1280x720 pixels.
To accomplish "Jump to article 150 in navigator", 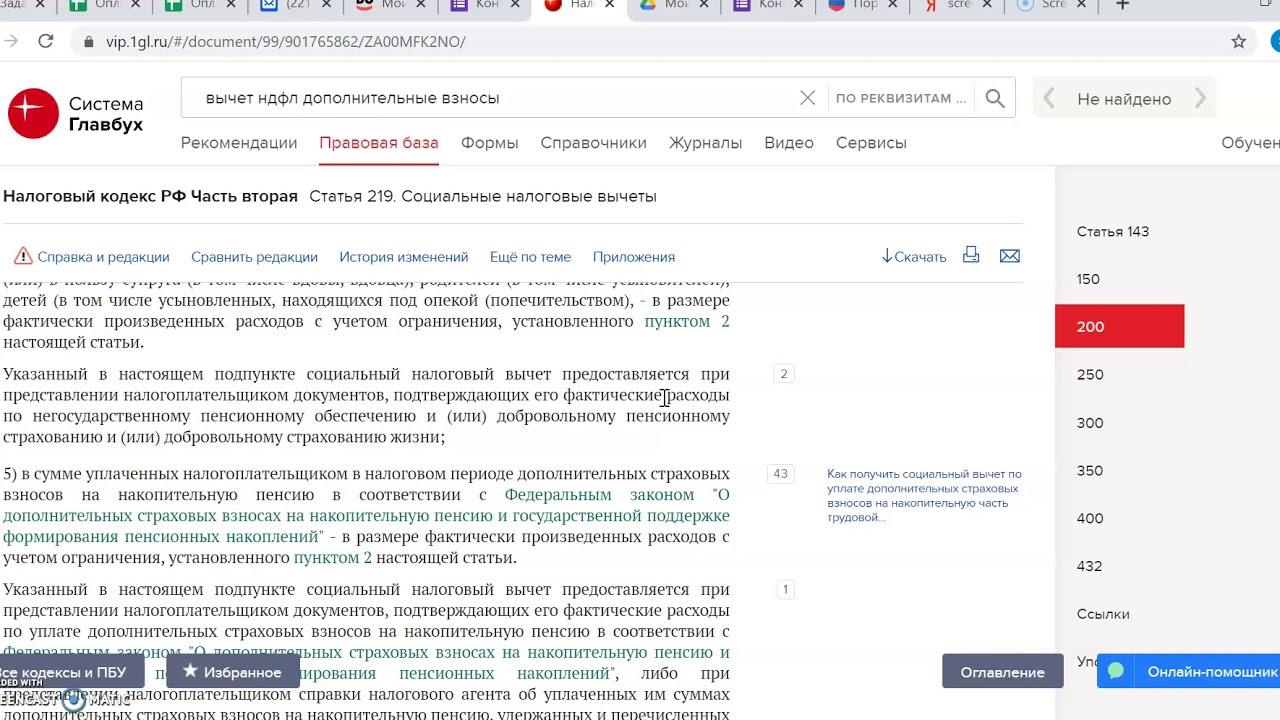I will [x=1088, y=279].
